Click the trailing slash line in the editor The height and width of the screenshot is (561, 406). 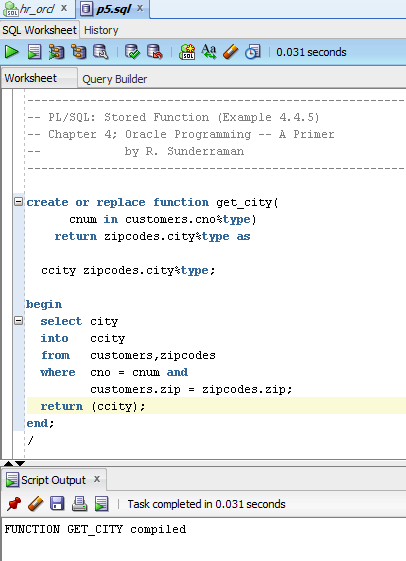[x=30, y=440]
